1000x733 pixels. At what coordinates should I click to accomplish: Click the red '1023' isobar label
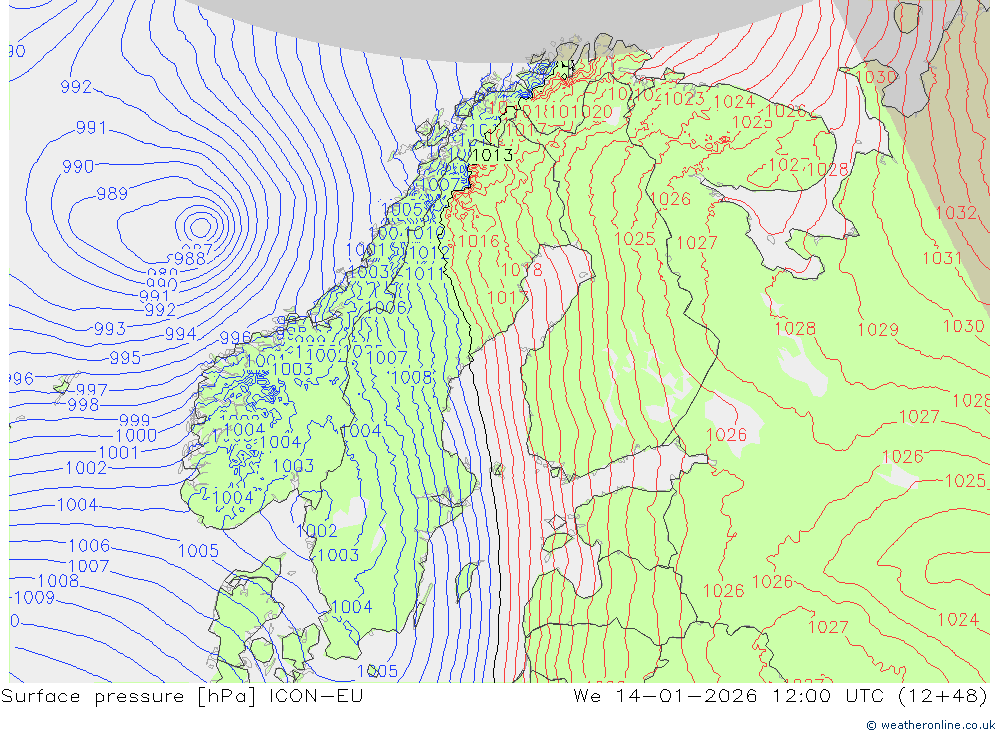click(684, 99)
